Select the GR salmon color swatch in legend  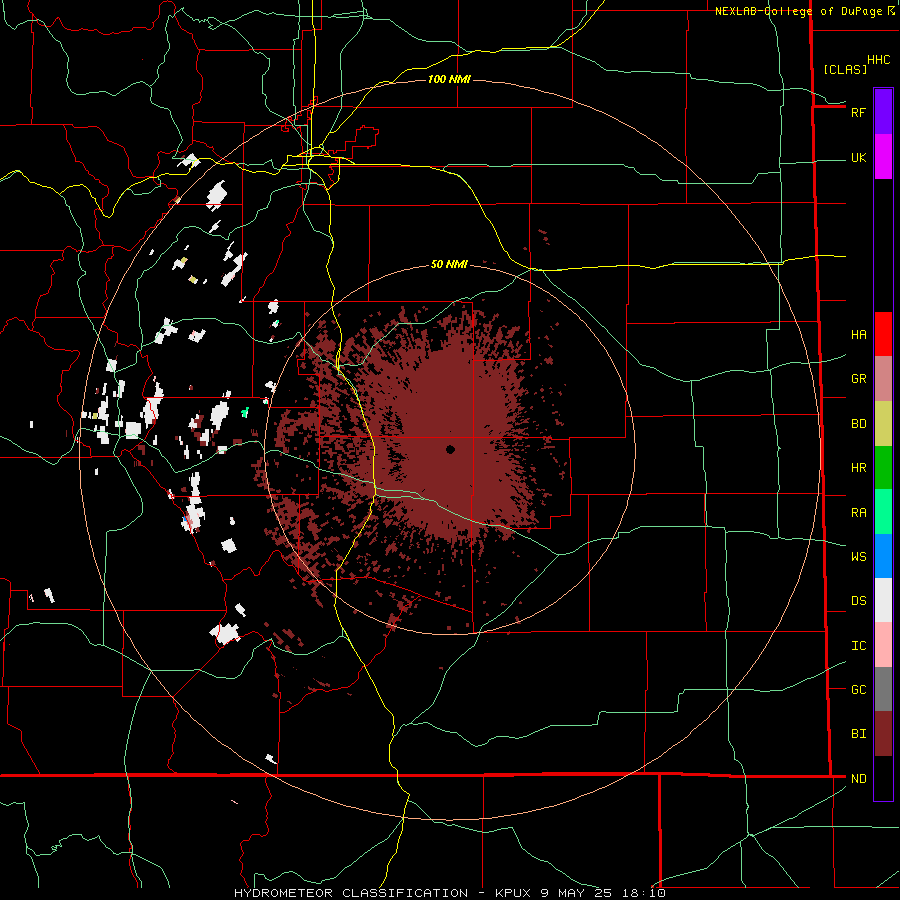pyautogui.click(x=883, y=378)
